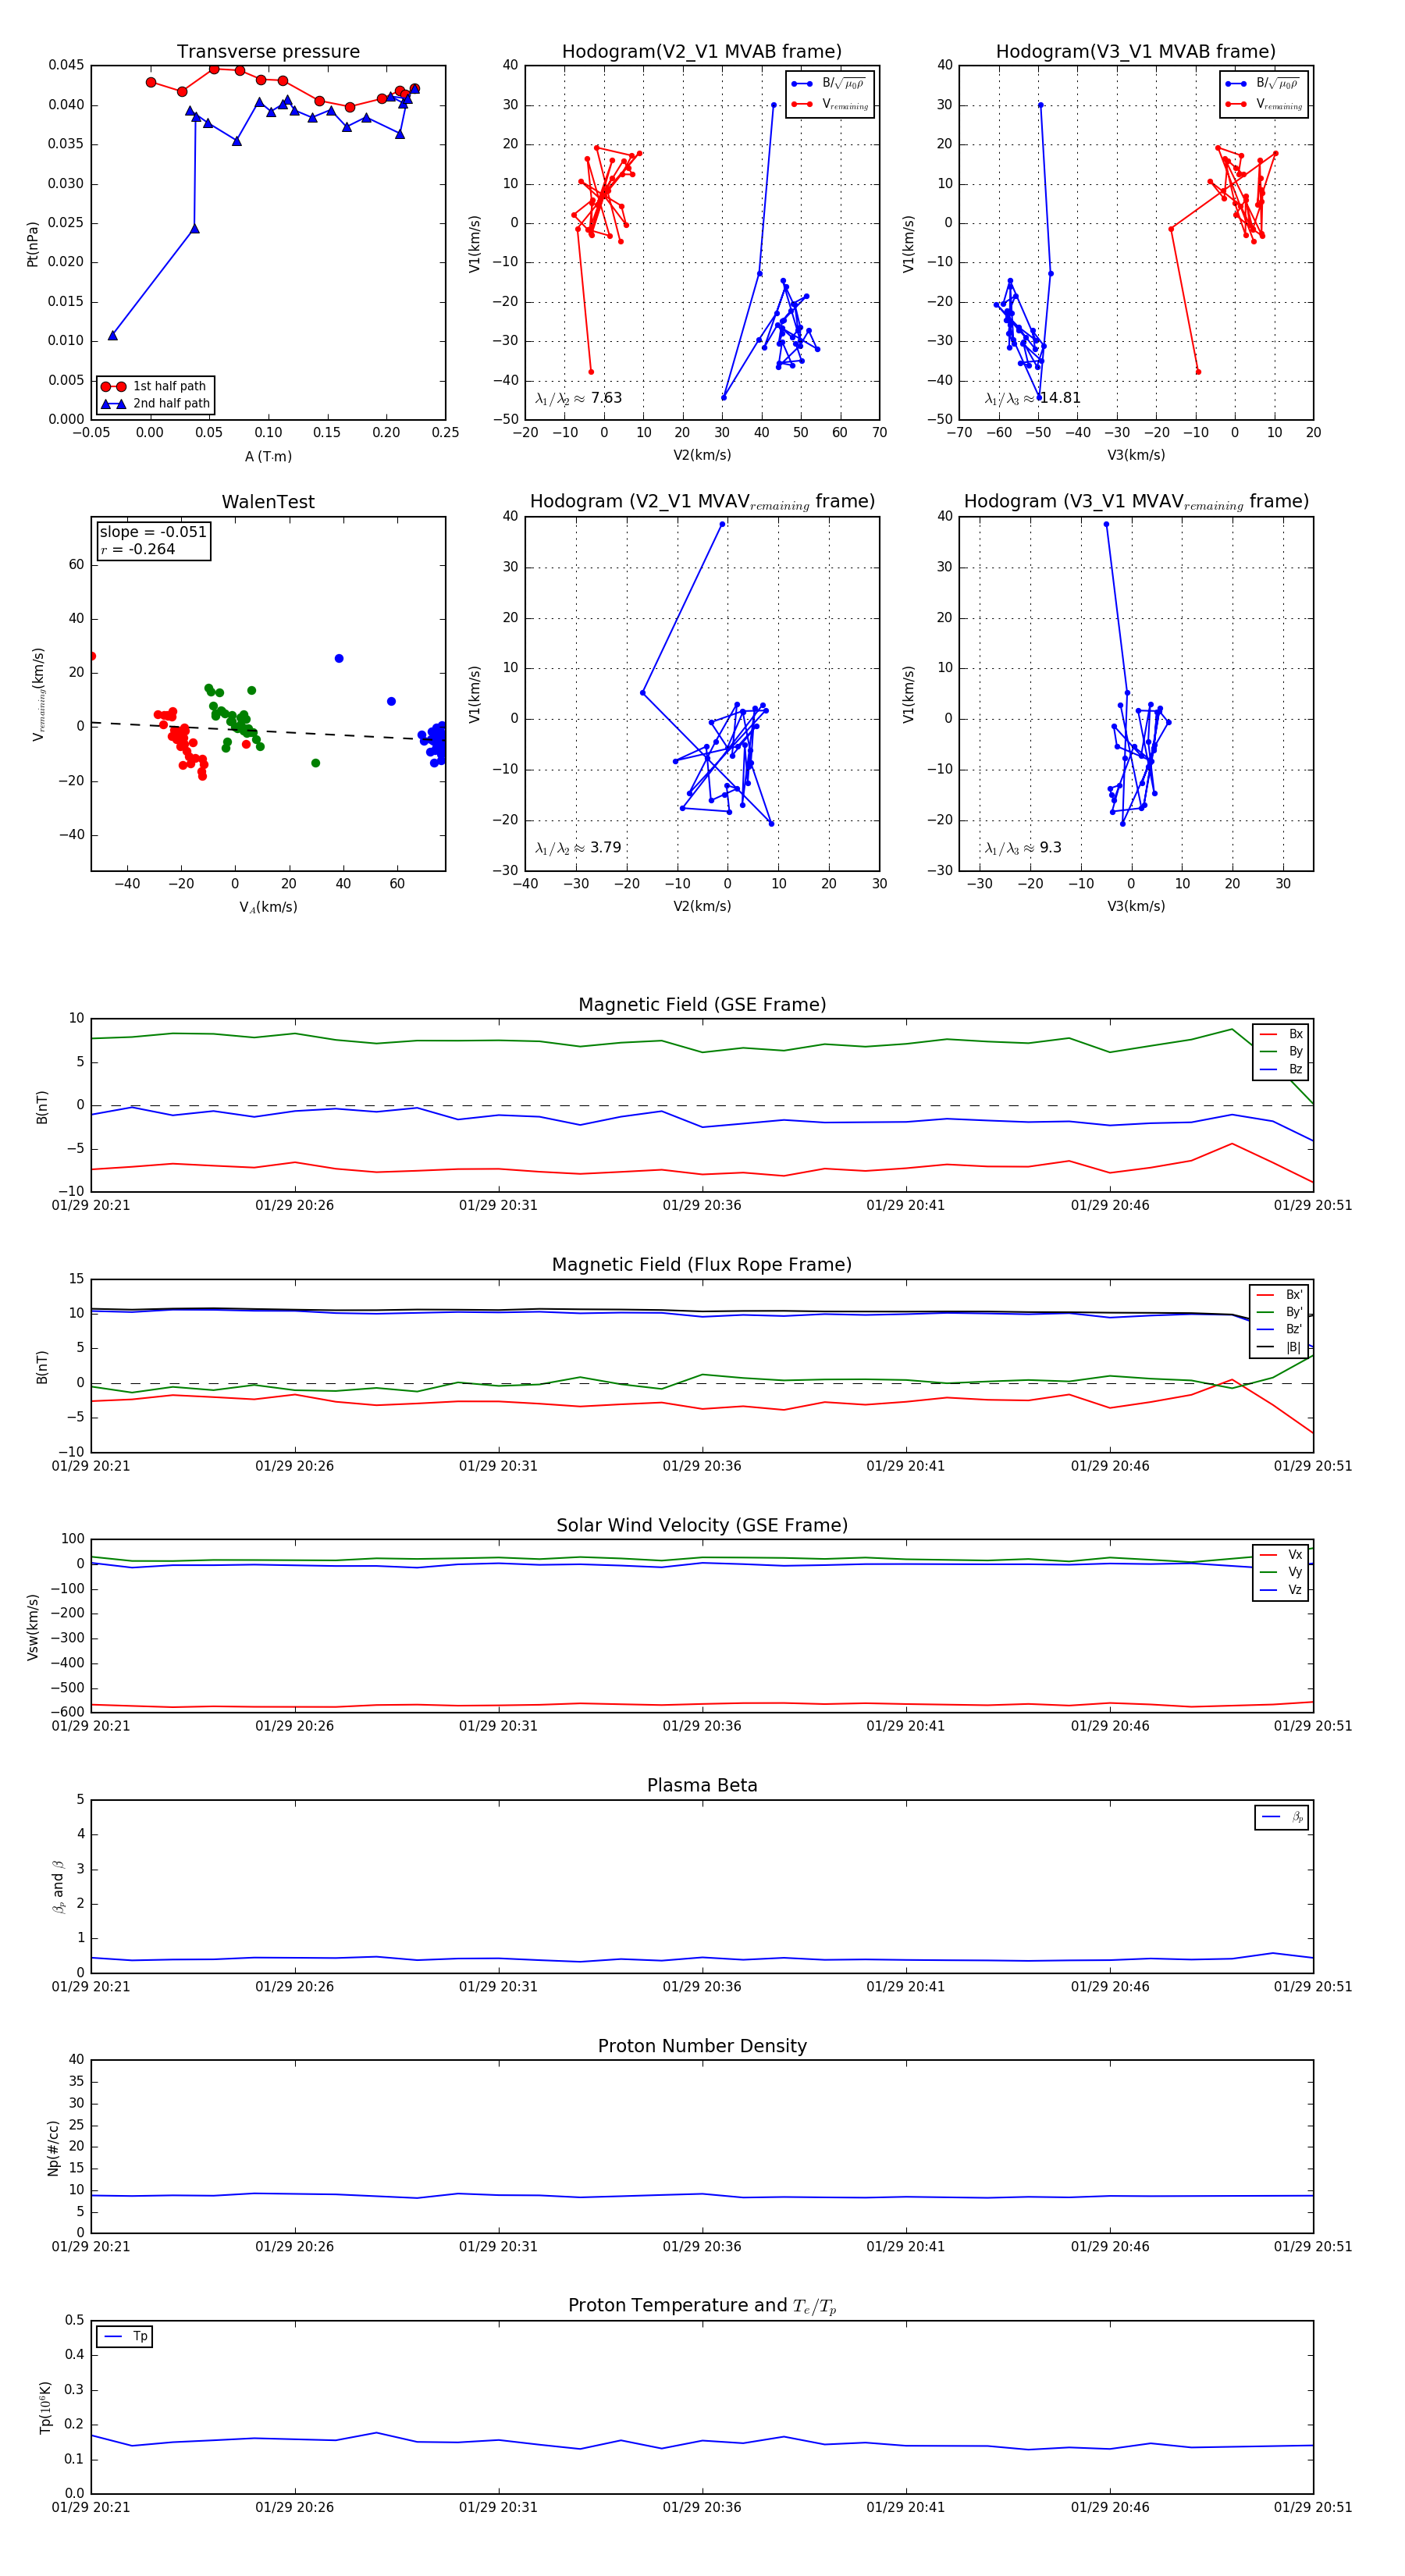Click the 'Vremaining' legend entry in V3_V1 MVAB hodogram

[1264, 104]
